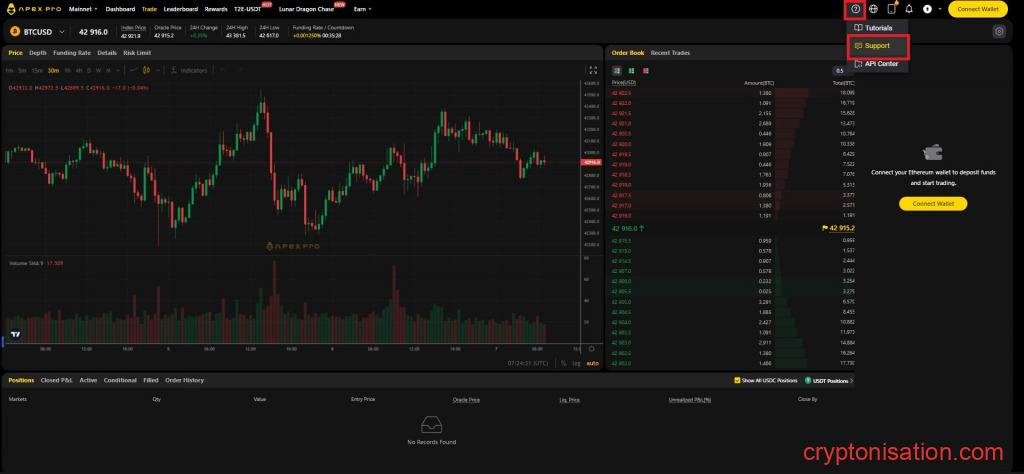
Task: Select the 15m chart timeframe
Action: (36, 70)
